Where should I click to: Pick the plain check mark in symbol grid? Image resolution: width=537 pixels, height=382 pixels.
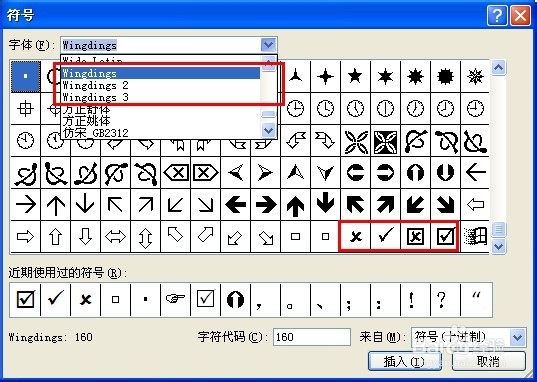(386, 236)
